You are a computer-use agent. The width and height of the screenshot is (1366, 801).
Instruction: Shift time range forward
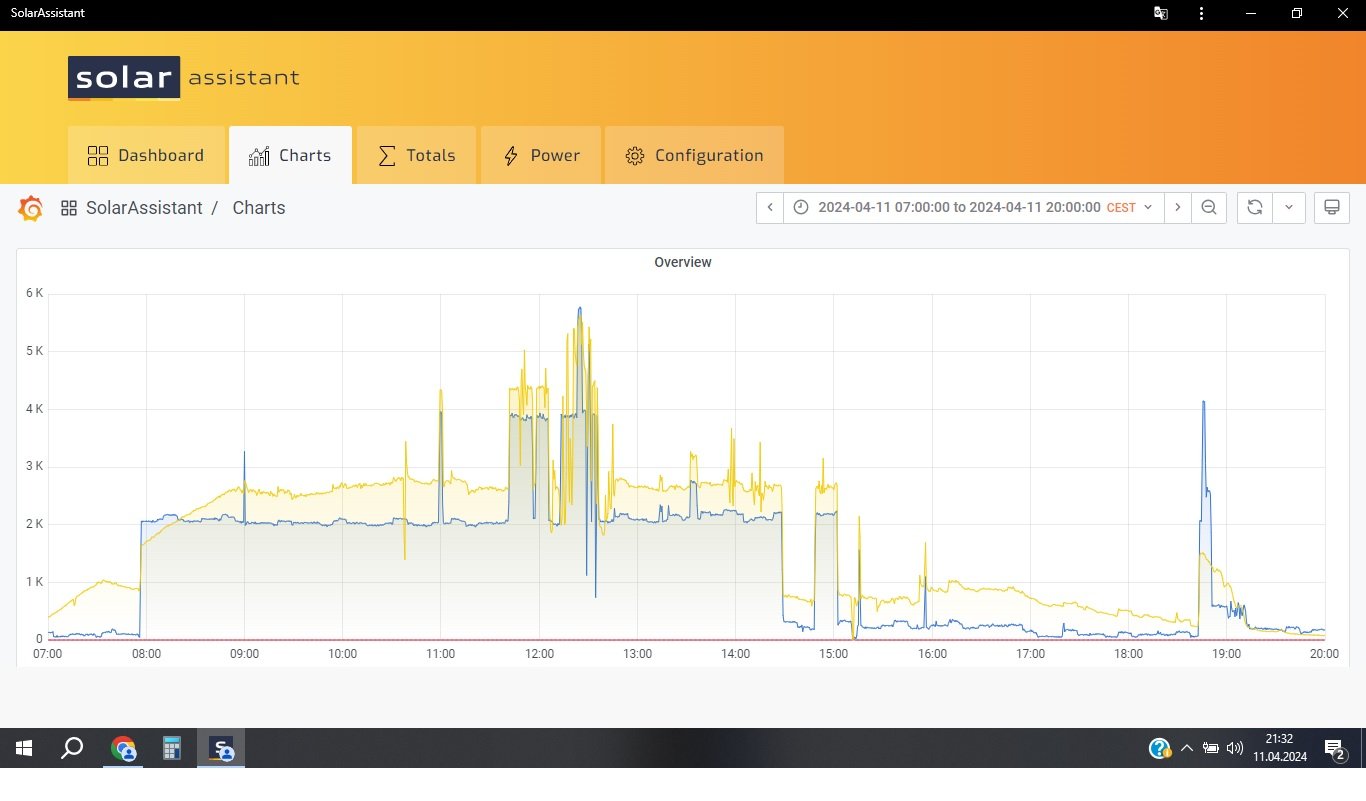pos(1178,208)
